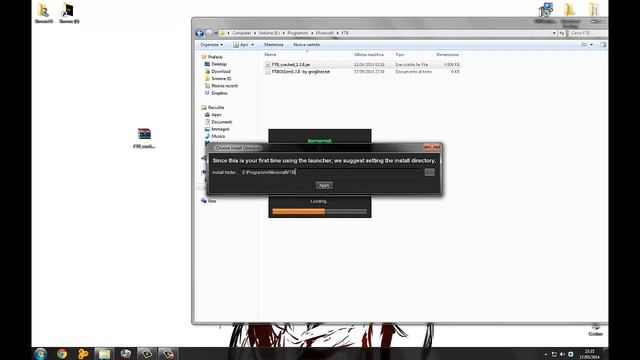Sort files by Dimensione column
This screenshot has height=360, width=640.
(x=447, y=54)
